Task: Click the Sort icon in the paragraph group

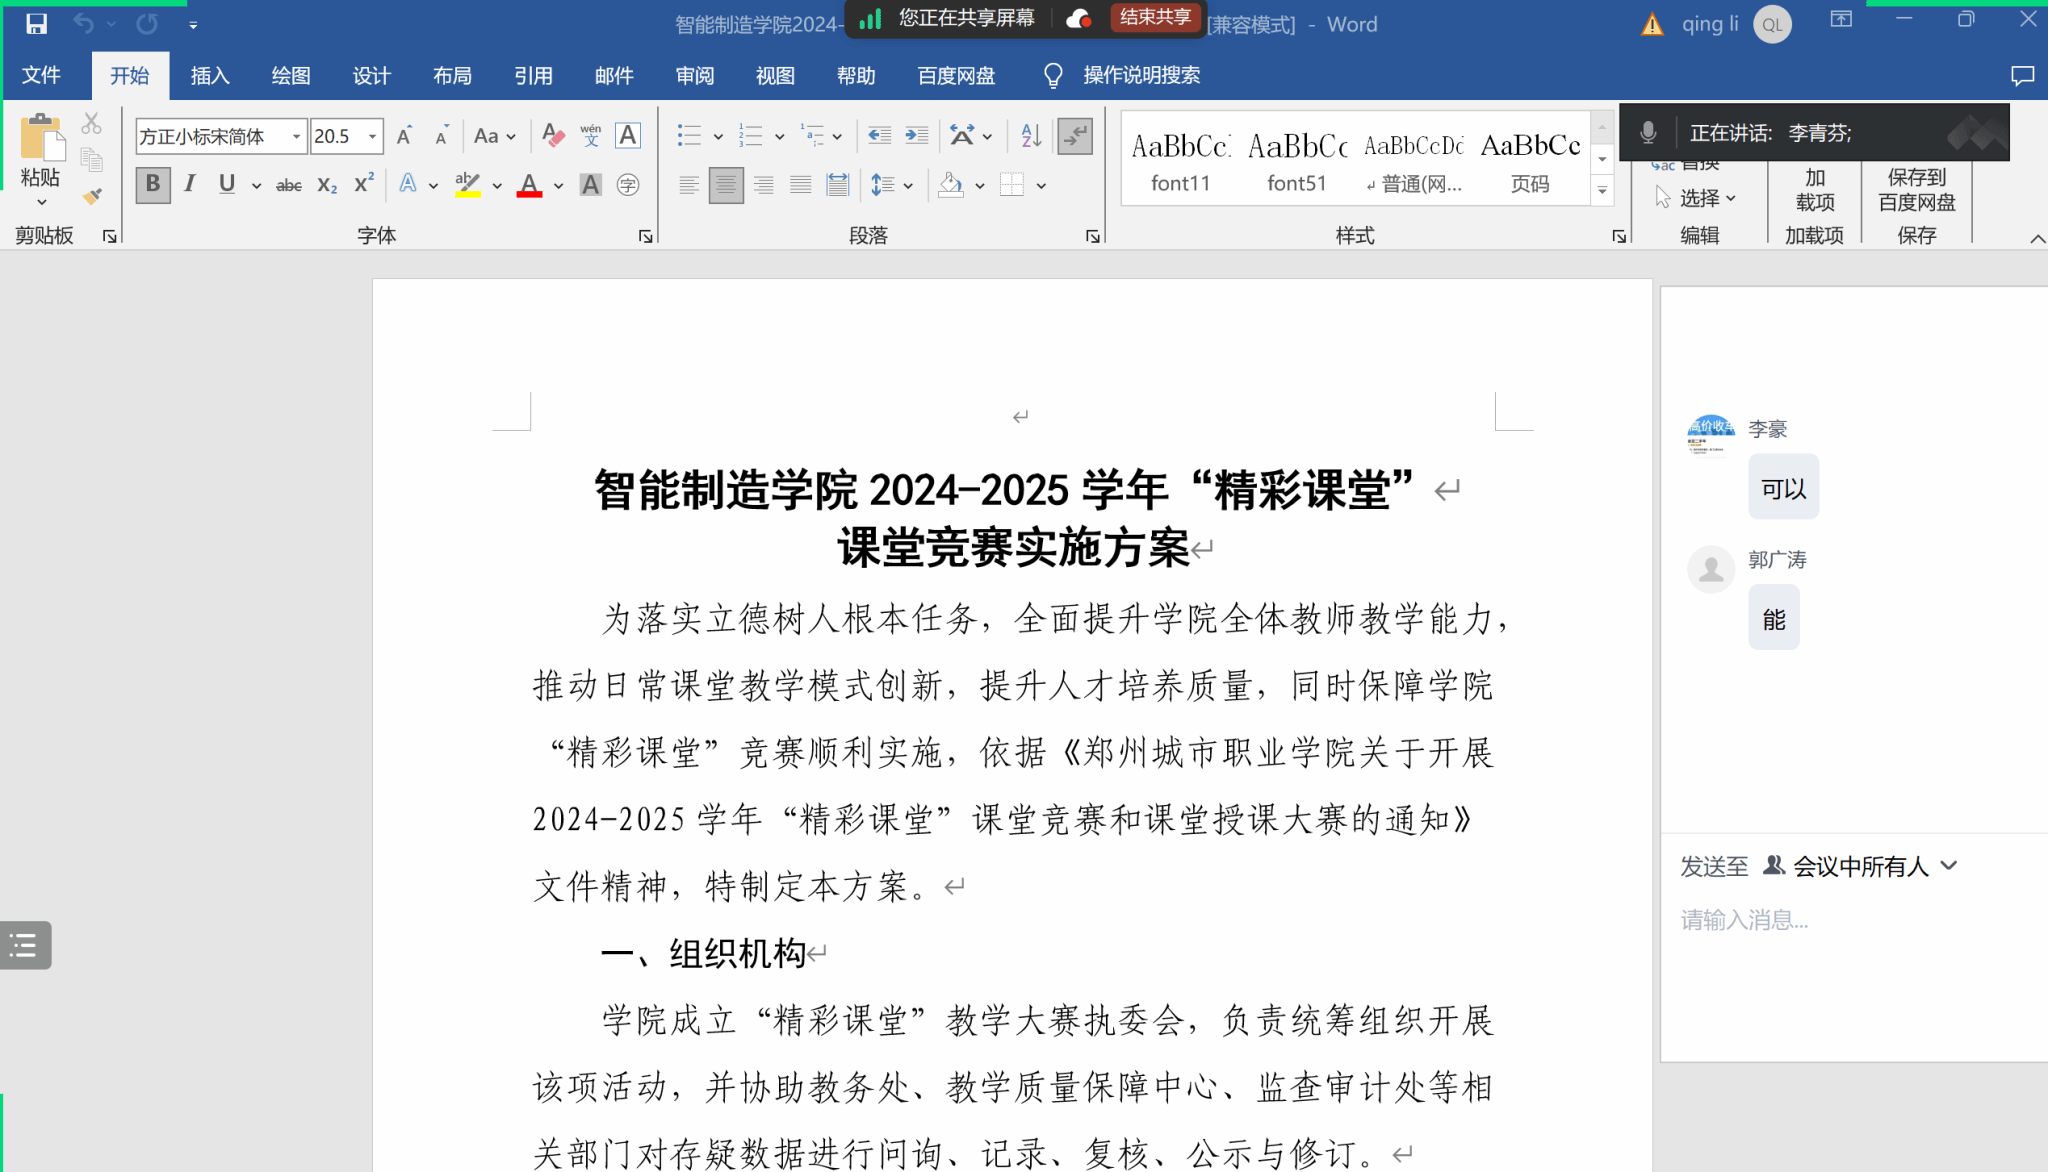Action: click(1030, 135)
